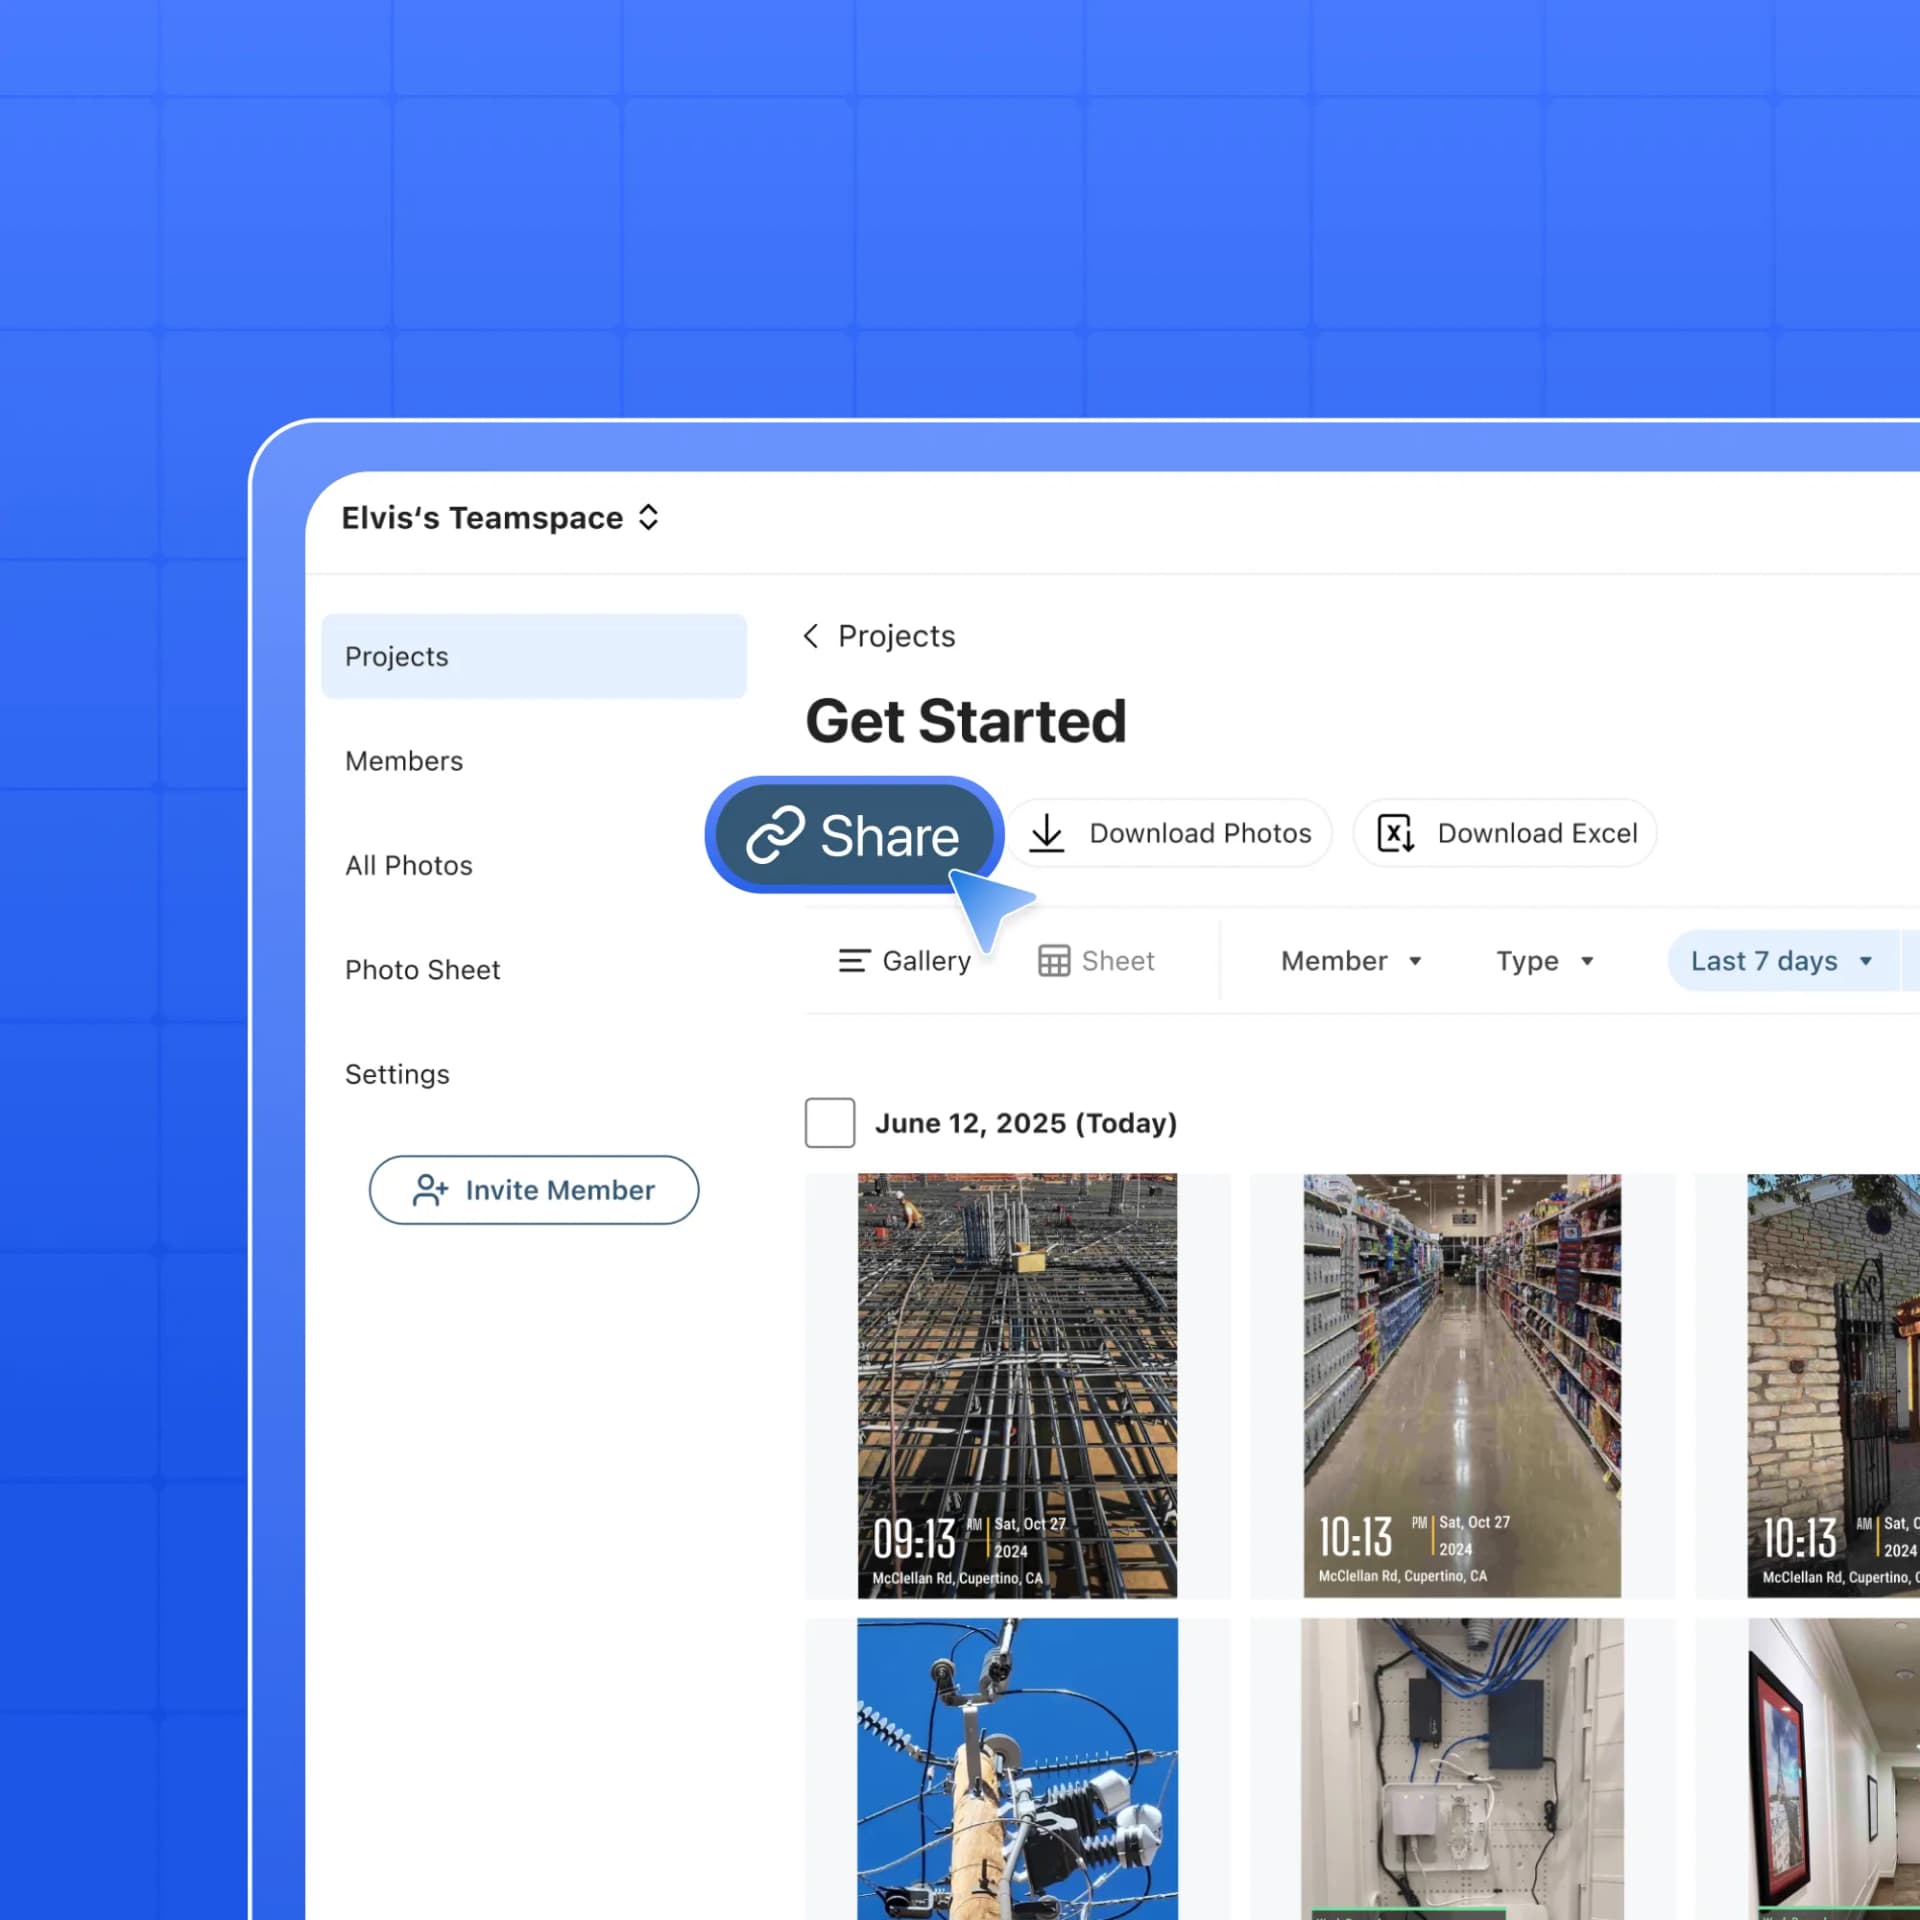Click the Get Started project title
The image size is (1920, 1920).
coord(966,721)
